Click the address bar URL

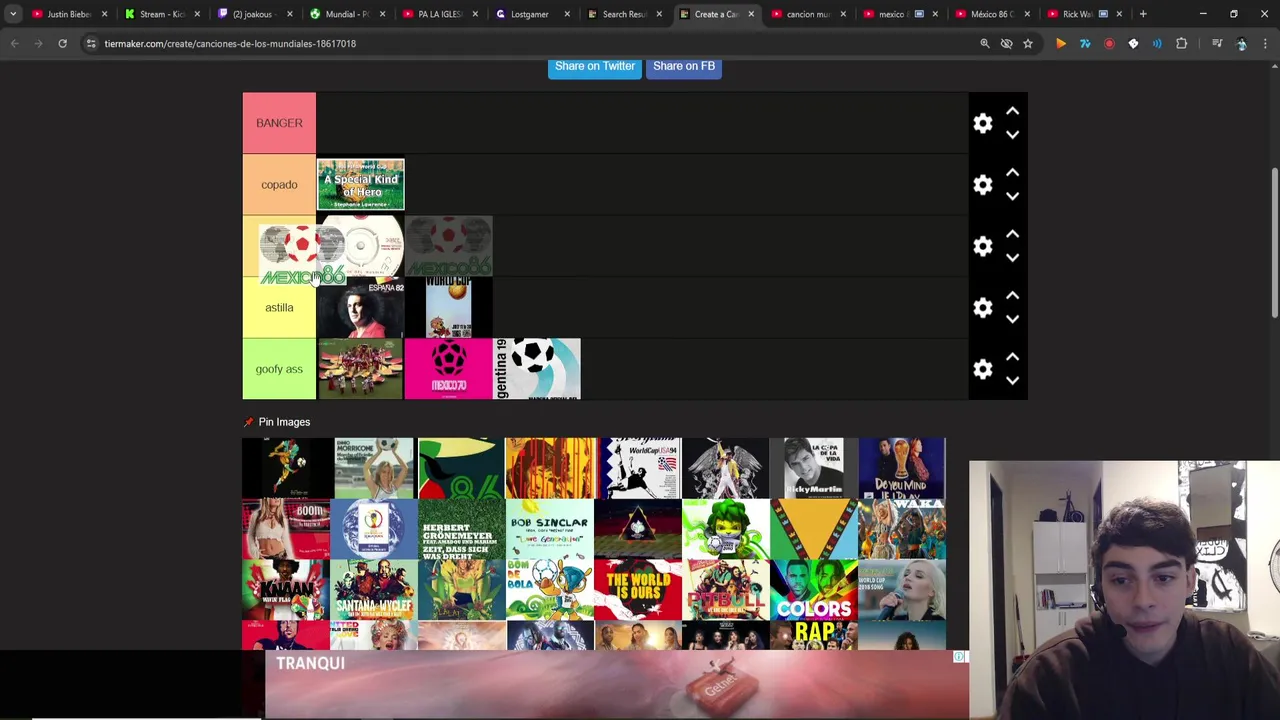[x=230, y=44]
